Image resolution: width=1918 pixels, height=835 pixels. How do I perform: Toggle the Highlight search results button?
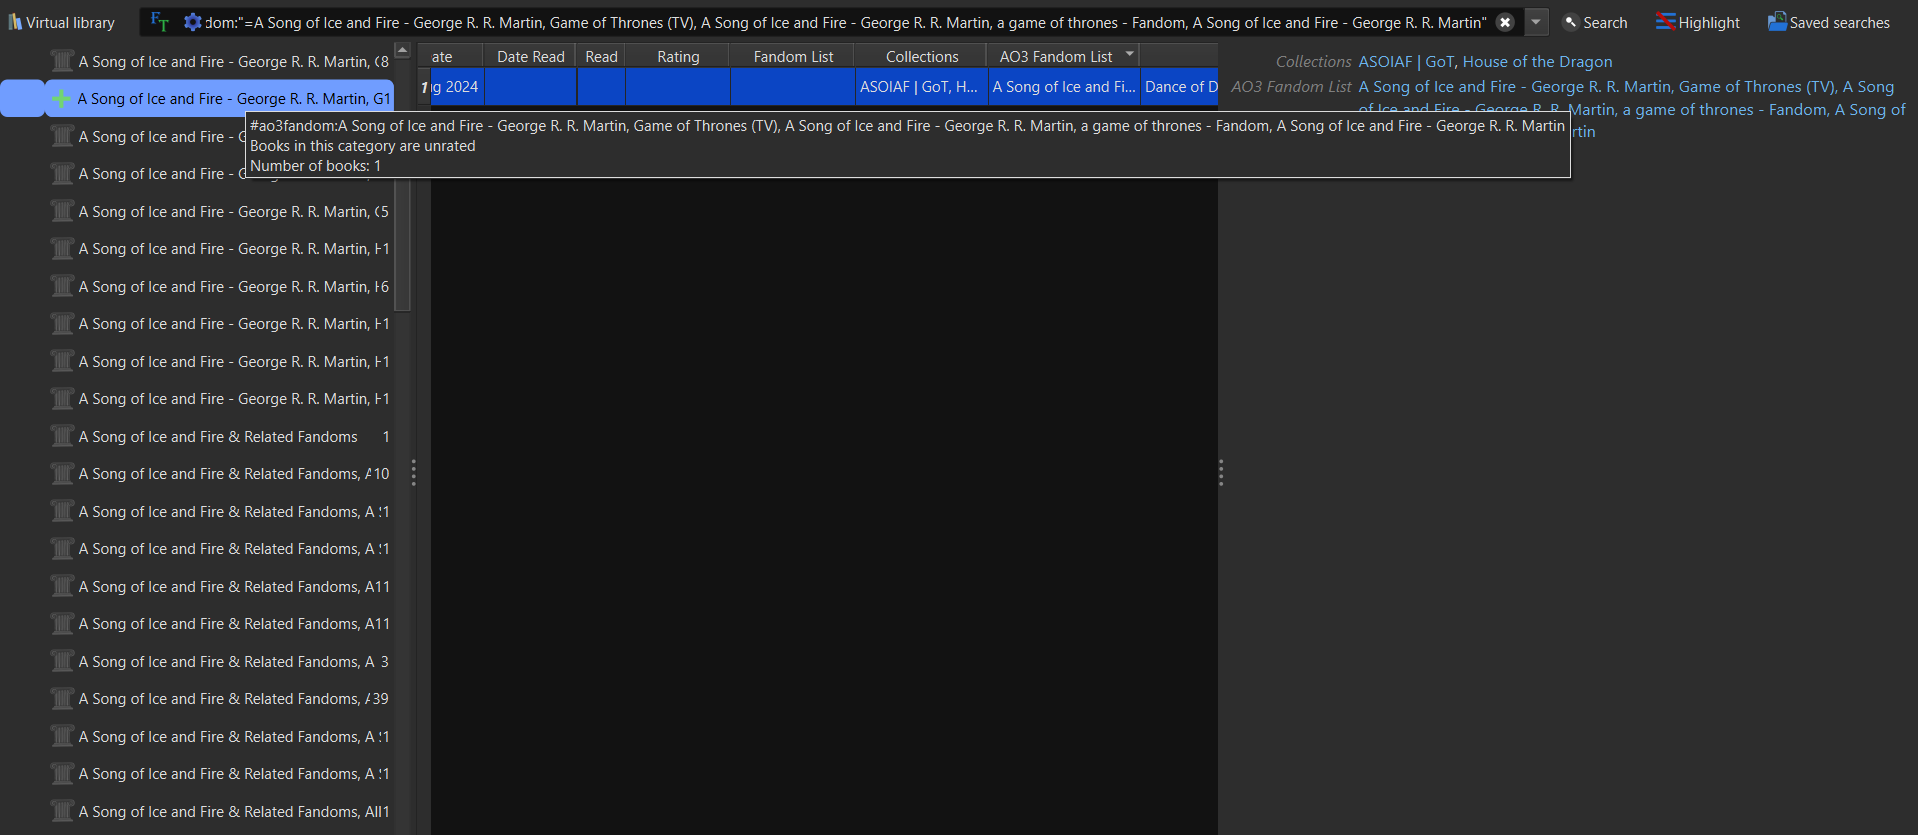(1698, 22)
